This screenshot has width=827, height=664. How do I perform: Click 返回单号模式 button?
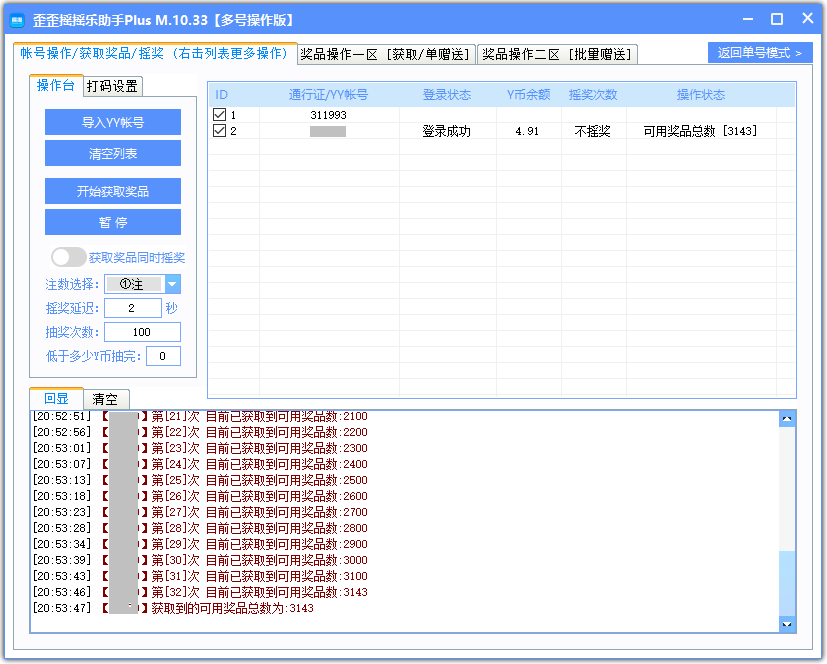pyautogui.click(x=760, y=53)
